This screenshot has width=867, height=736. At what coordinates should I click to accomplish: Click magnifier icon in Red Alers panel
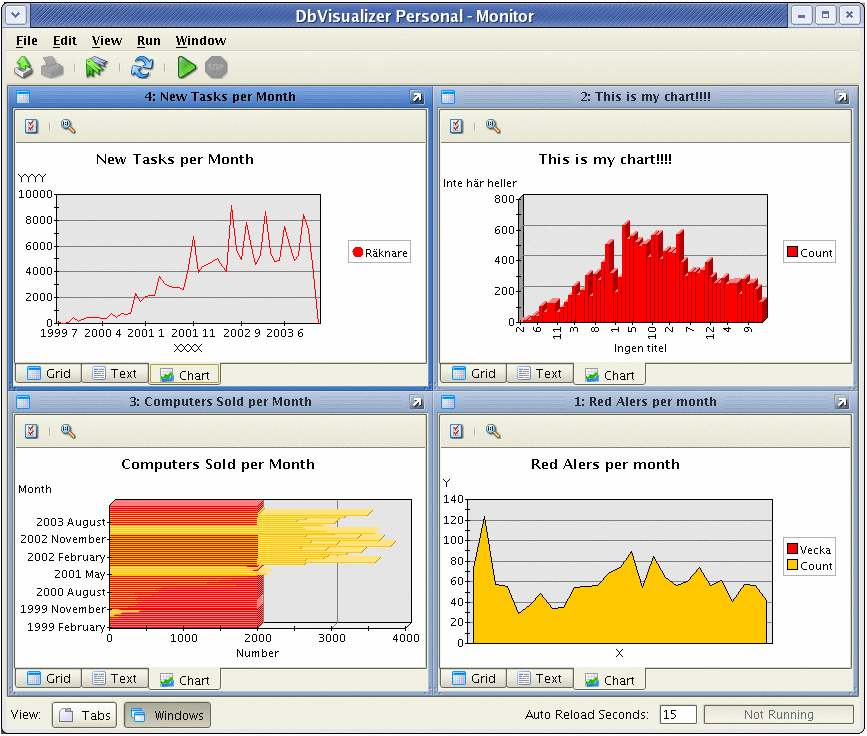pyautogui.click(x=493, y=431)
